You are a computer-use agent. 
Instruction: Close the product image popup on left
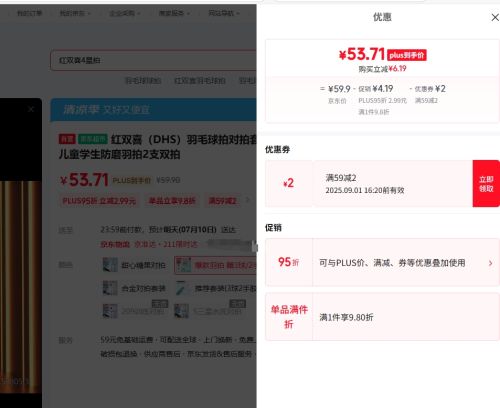[x=31, y=109]
